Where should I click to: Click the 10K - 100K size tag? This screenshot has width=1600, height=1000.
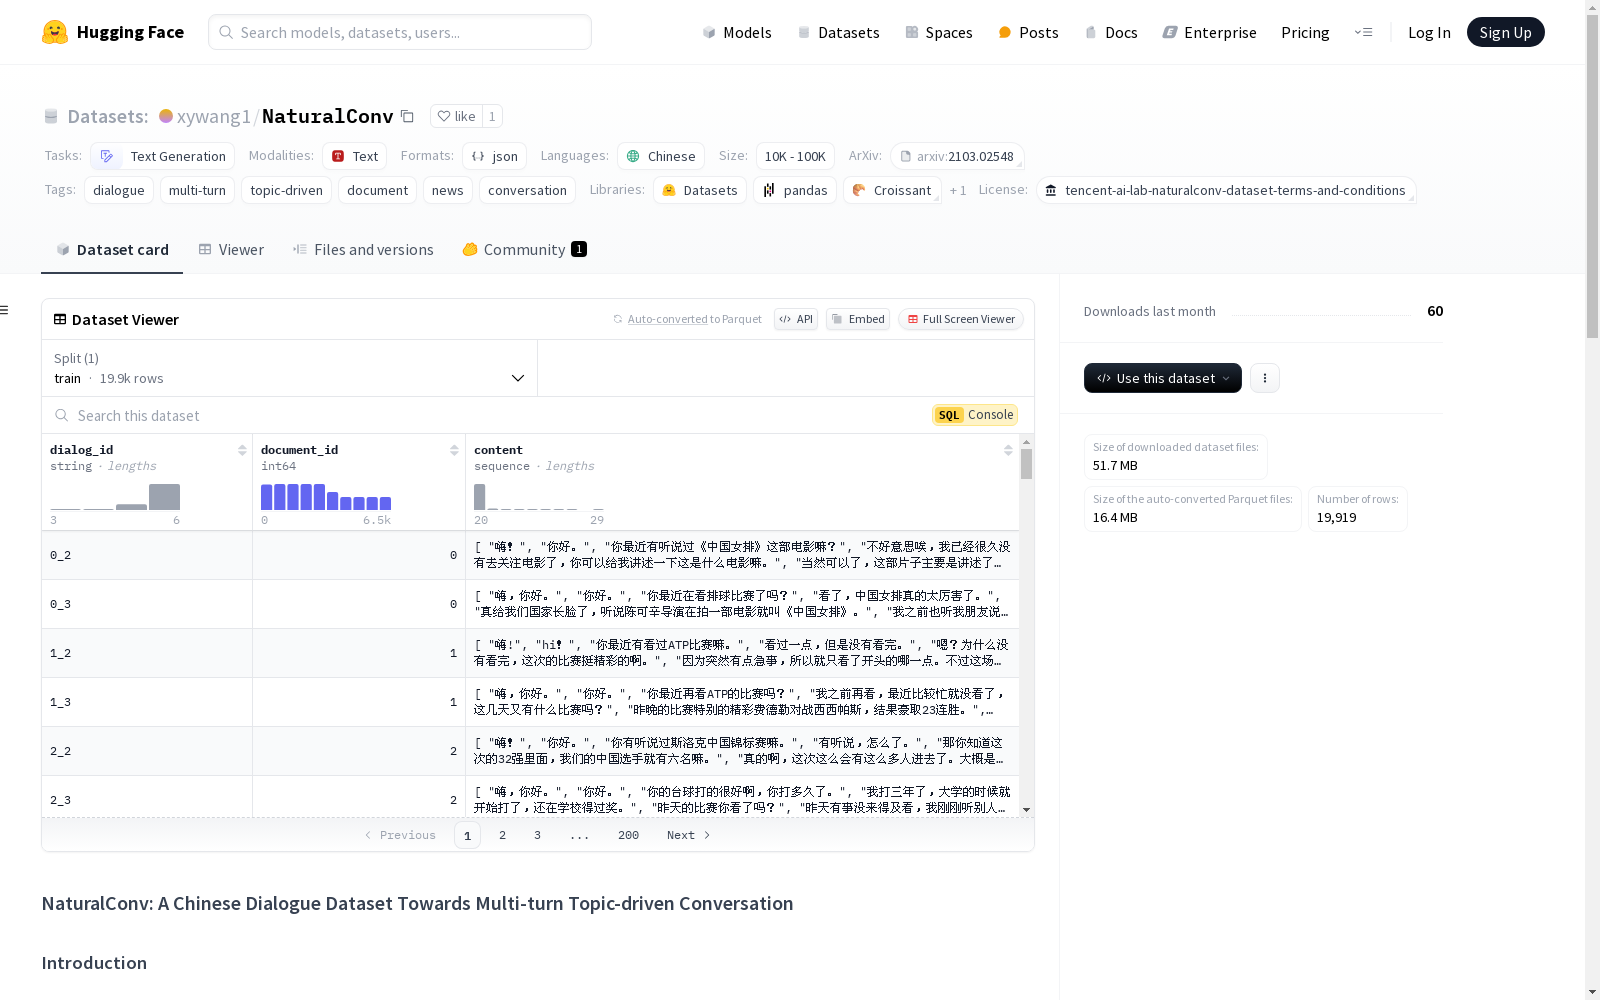pos(795,156)
